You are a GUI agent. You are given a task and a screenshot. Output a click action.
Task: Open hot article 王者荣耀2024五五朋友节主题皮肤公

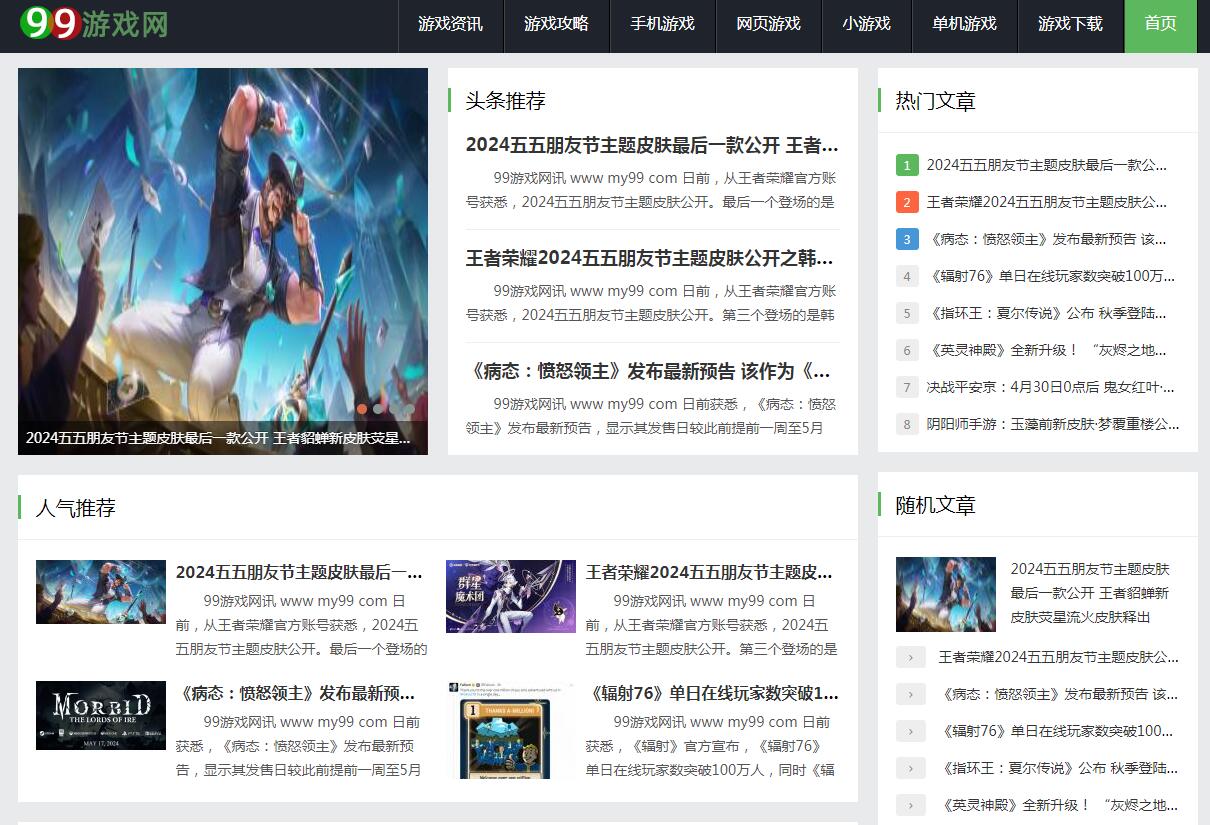click(x=1047, y=202)
